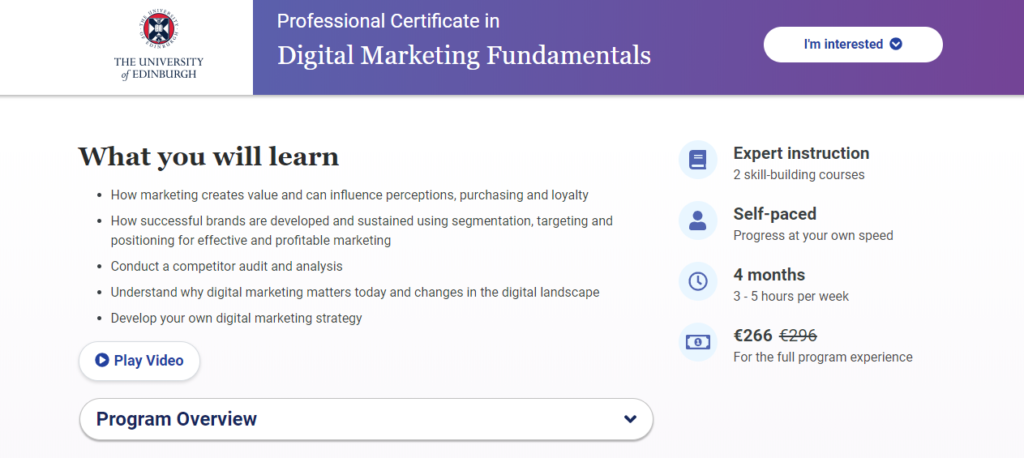Click the University of Edinburgh logo
This screenshot has width=1024, height=458.
pyautogui.click(x=159, y=46)
